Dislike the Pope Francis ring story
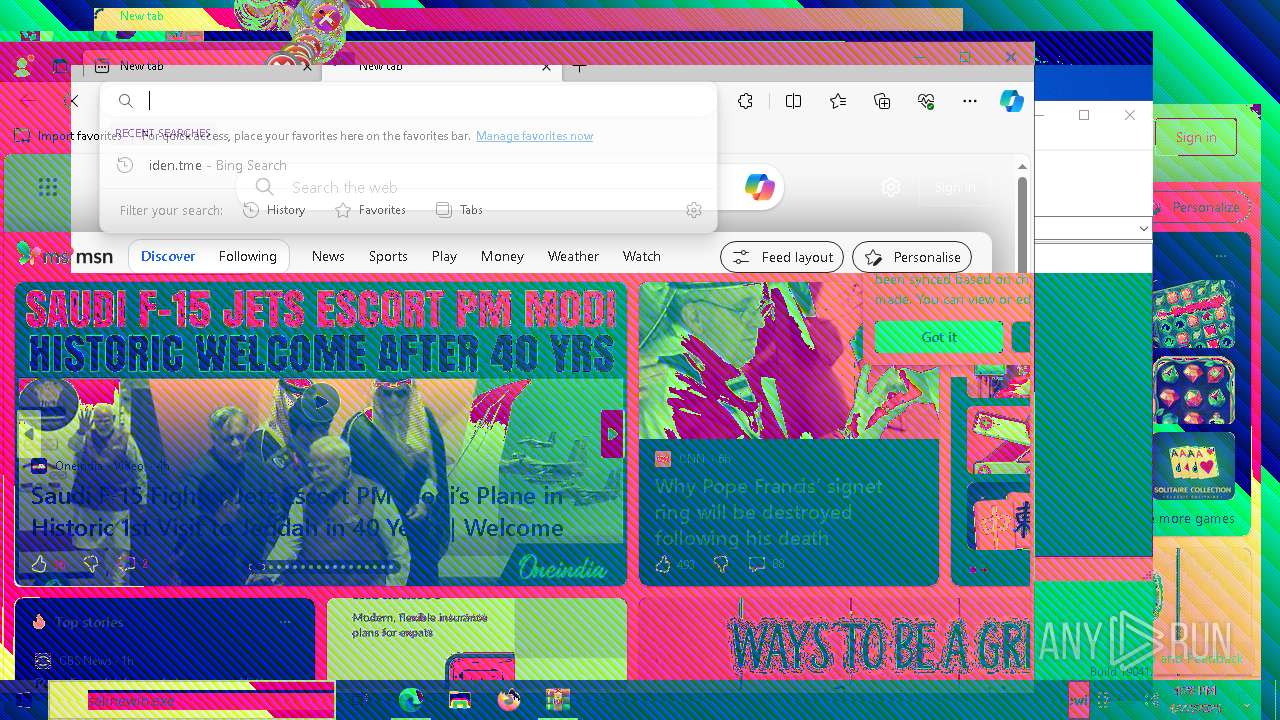 pos(721,565)
